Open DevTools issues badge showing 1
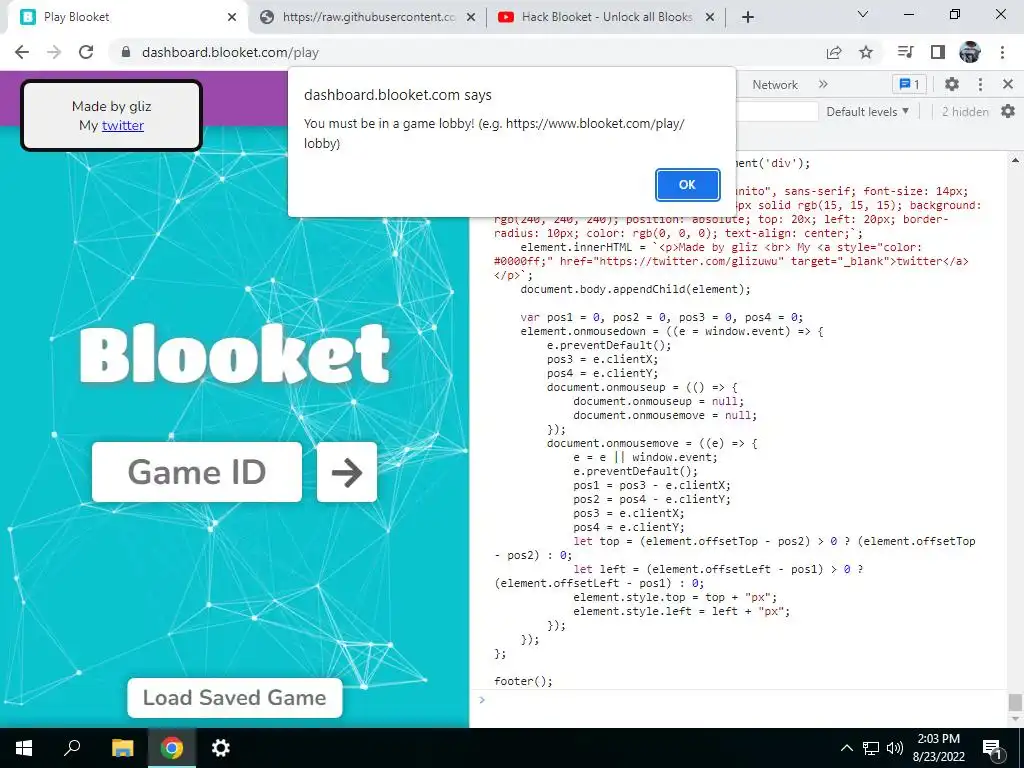This screenshot has height=768, width=1024. click(x=909, y=84)
